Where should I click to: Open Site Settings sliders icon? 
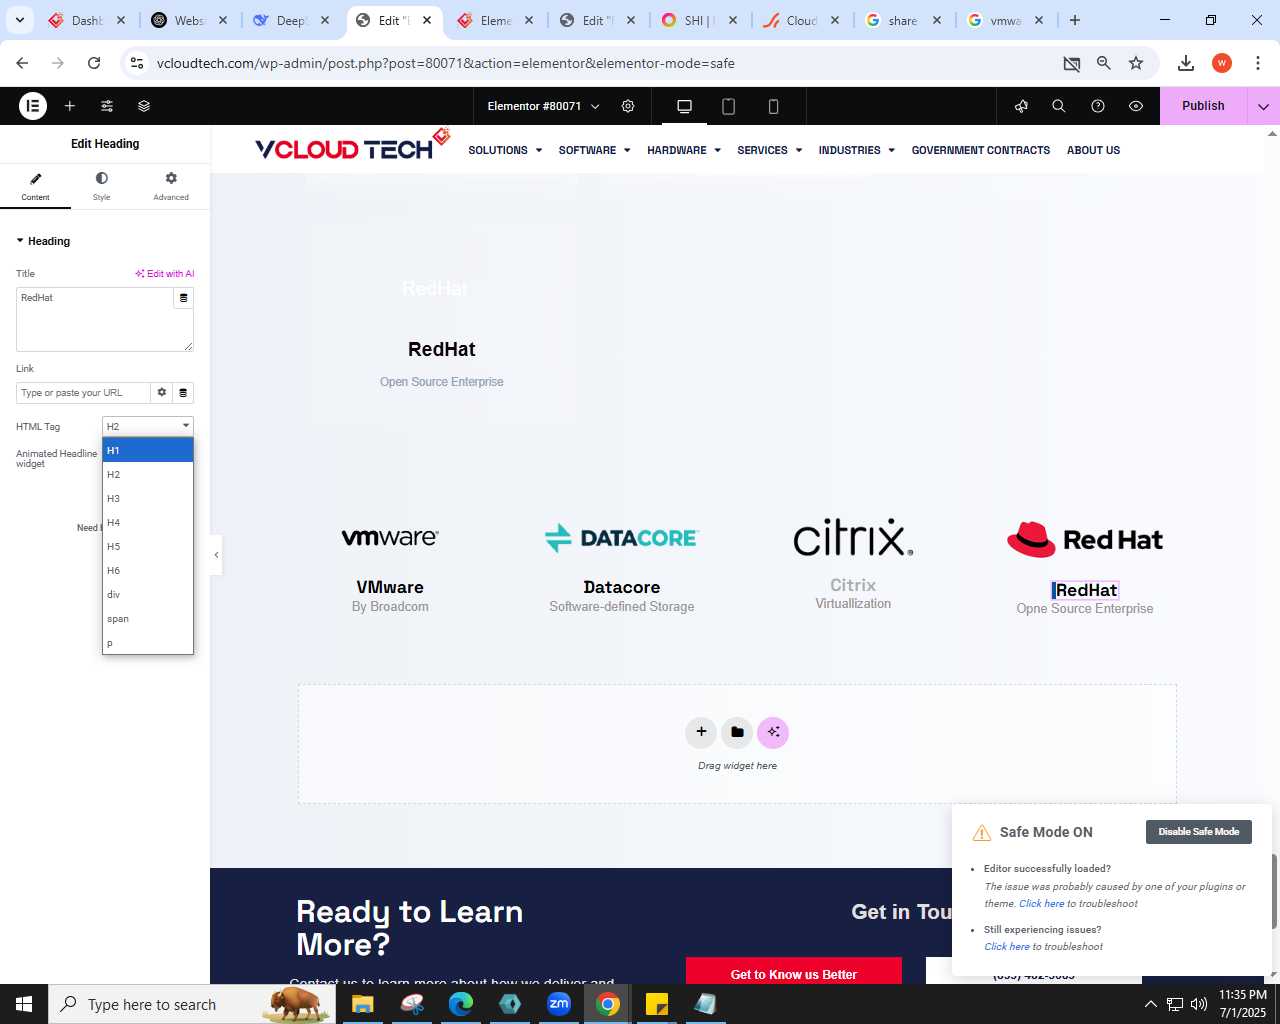pos(107,106)
